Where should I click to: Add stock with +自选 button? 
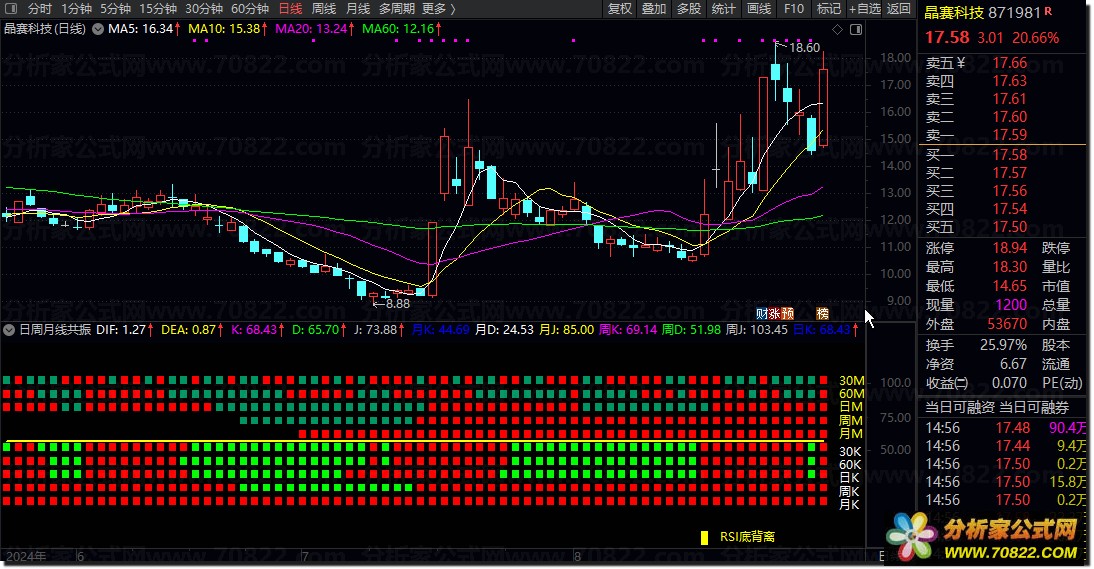pyautogui.click(x=865, y=9)
